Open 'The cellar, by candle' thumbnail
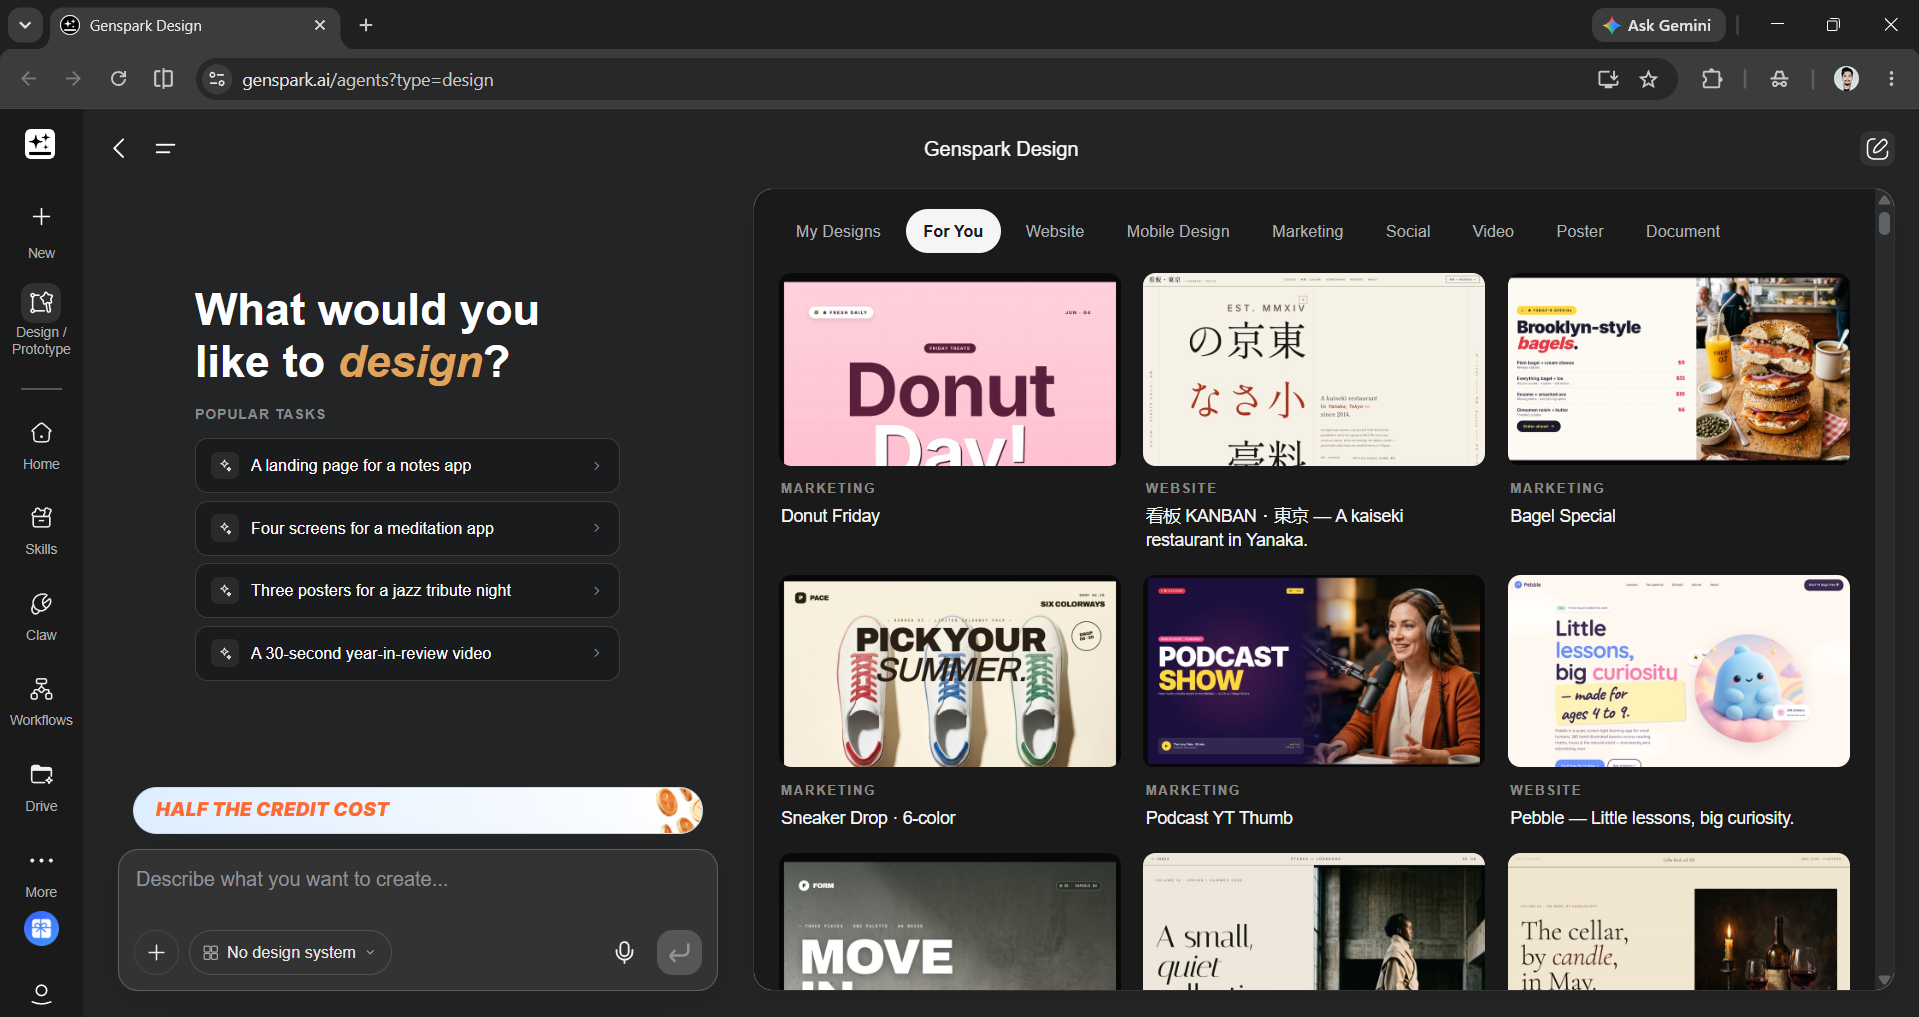 1678,921
